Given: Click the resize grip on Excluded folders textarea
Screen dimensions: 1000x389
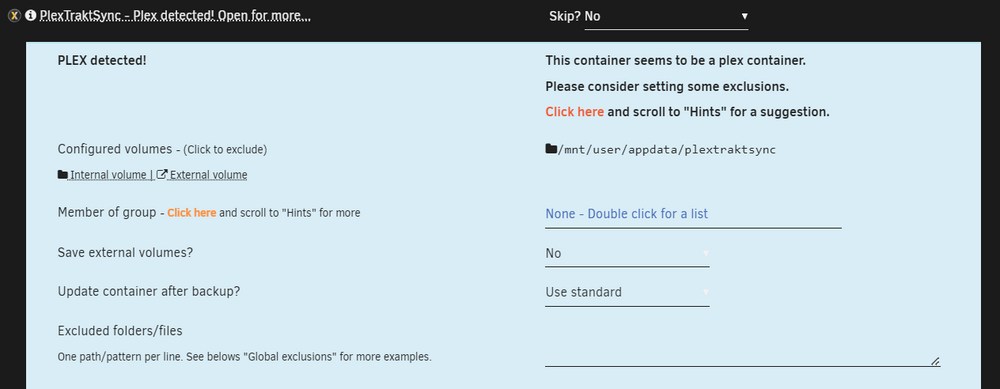Looking at the screenshot, I should pyautogui.click(x=935, y=361).
